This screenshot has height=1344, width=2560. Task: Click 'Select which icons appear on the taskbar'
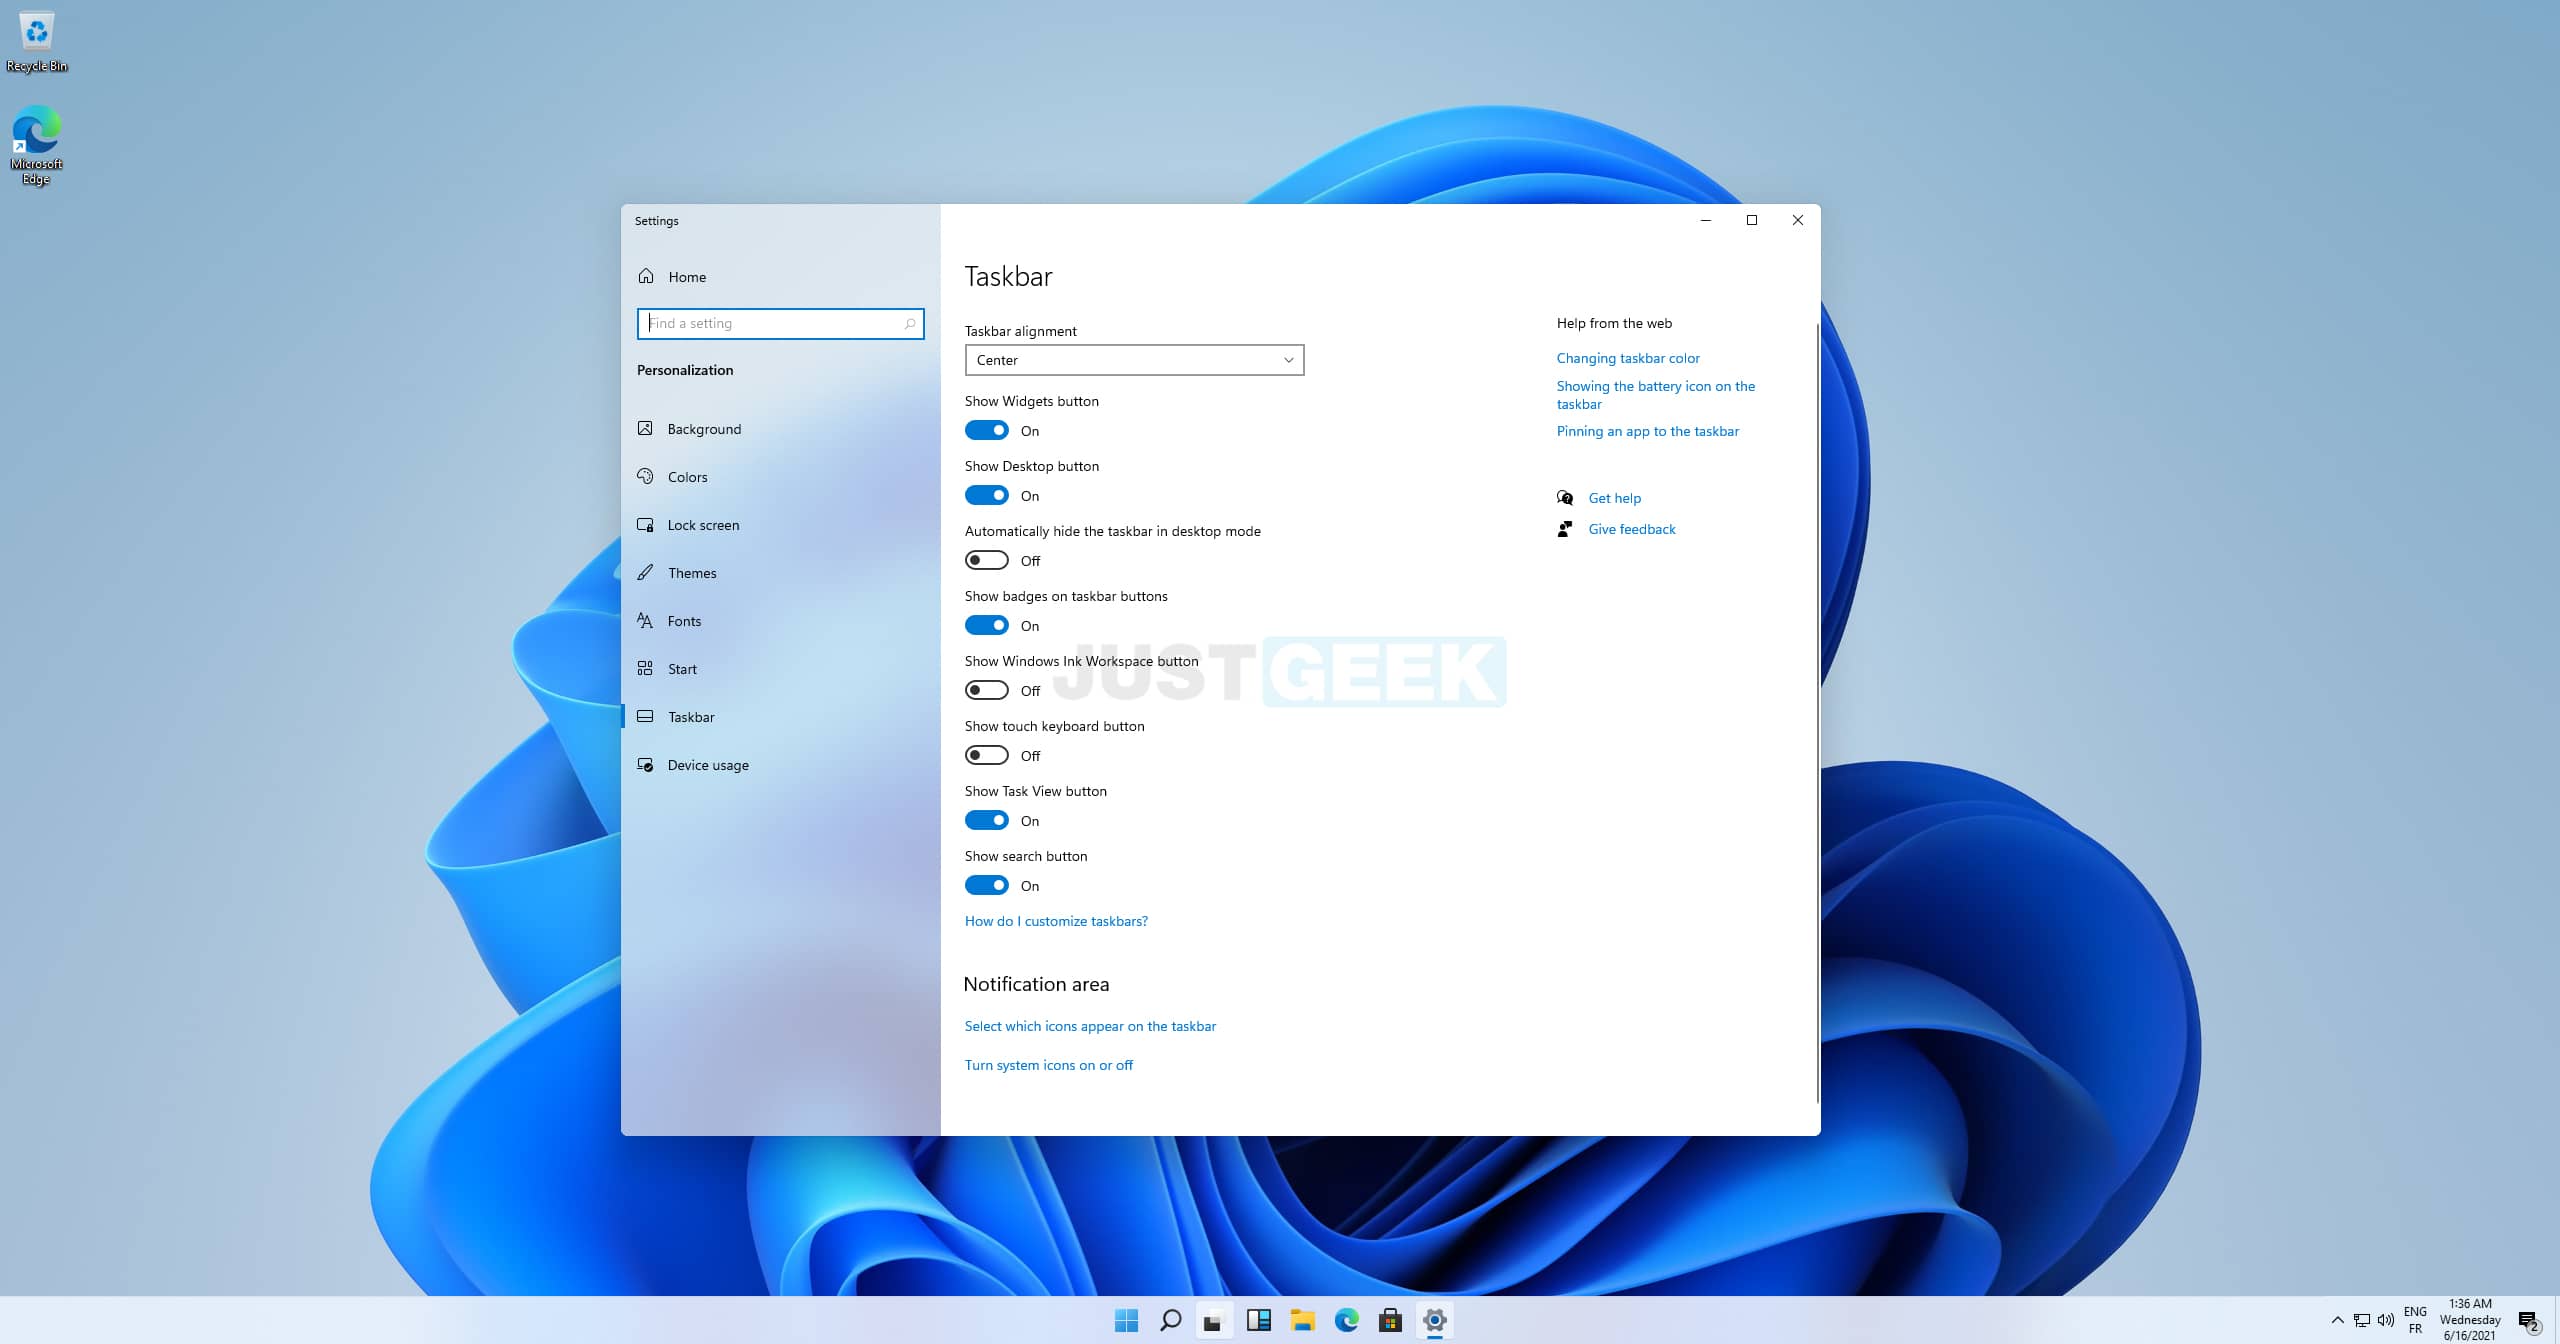point(1090,1026)
